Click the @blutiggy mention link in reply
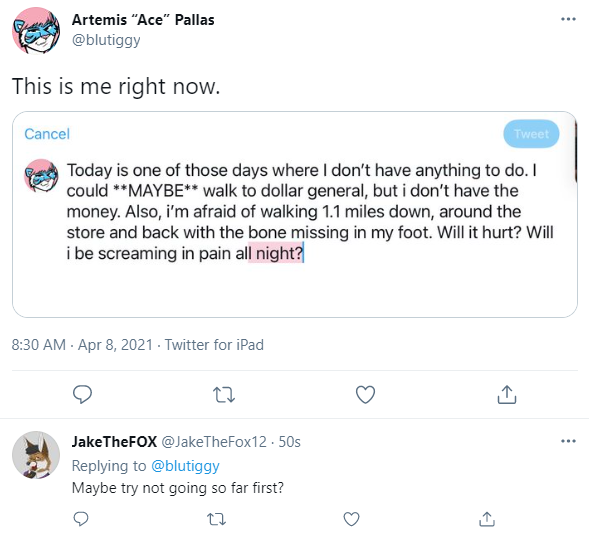Viewport: 589px width, 540px height. pyautogui.click(x=185, y=466)
